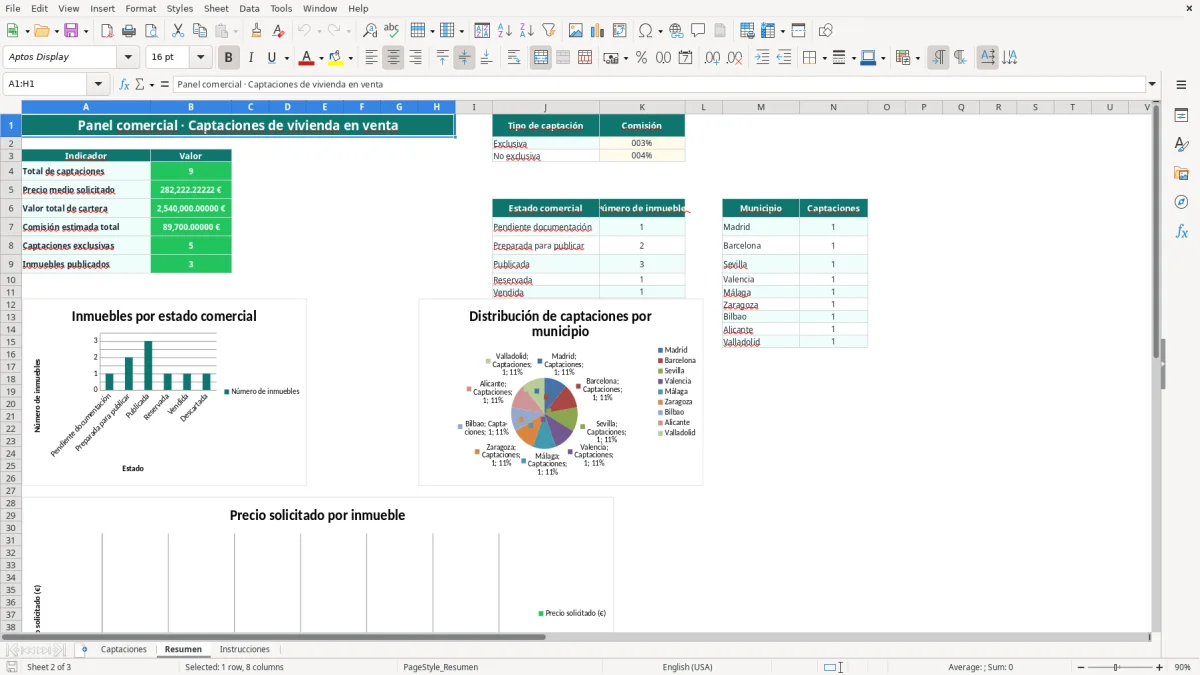Insert an image
This screenshot has height=675, width=1200.
(x=576, y=31)
